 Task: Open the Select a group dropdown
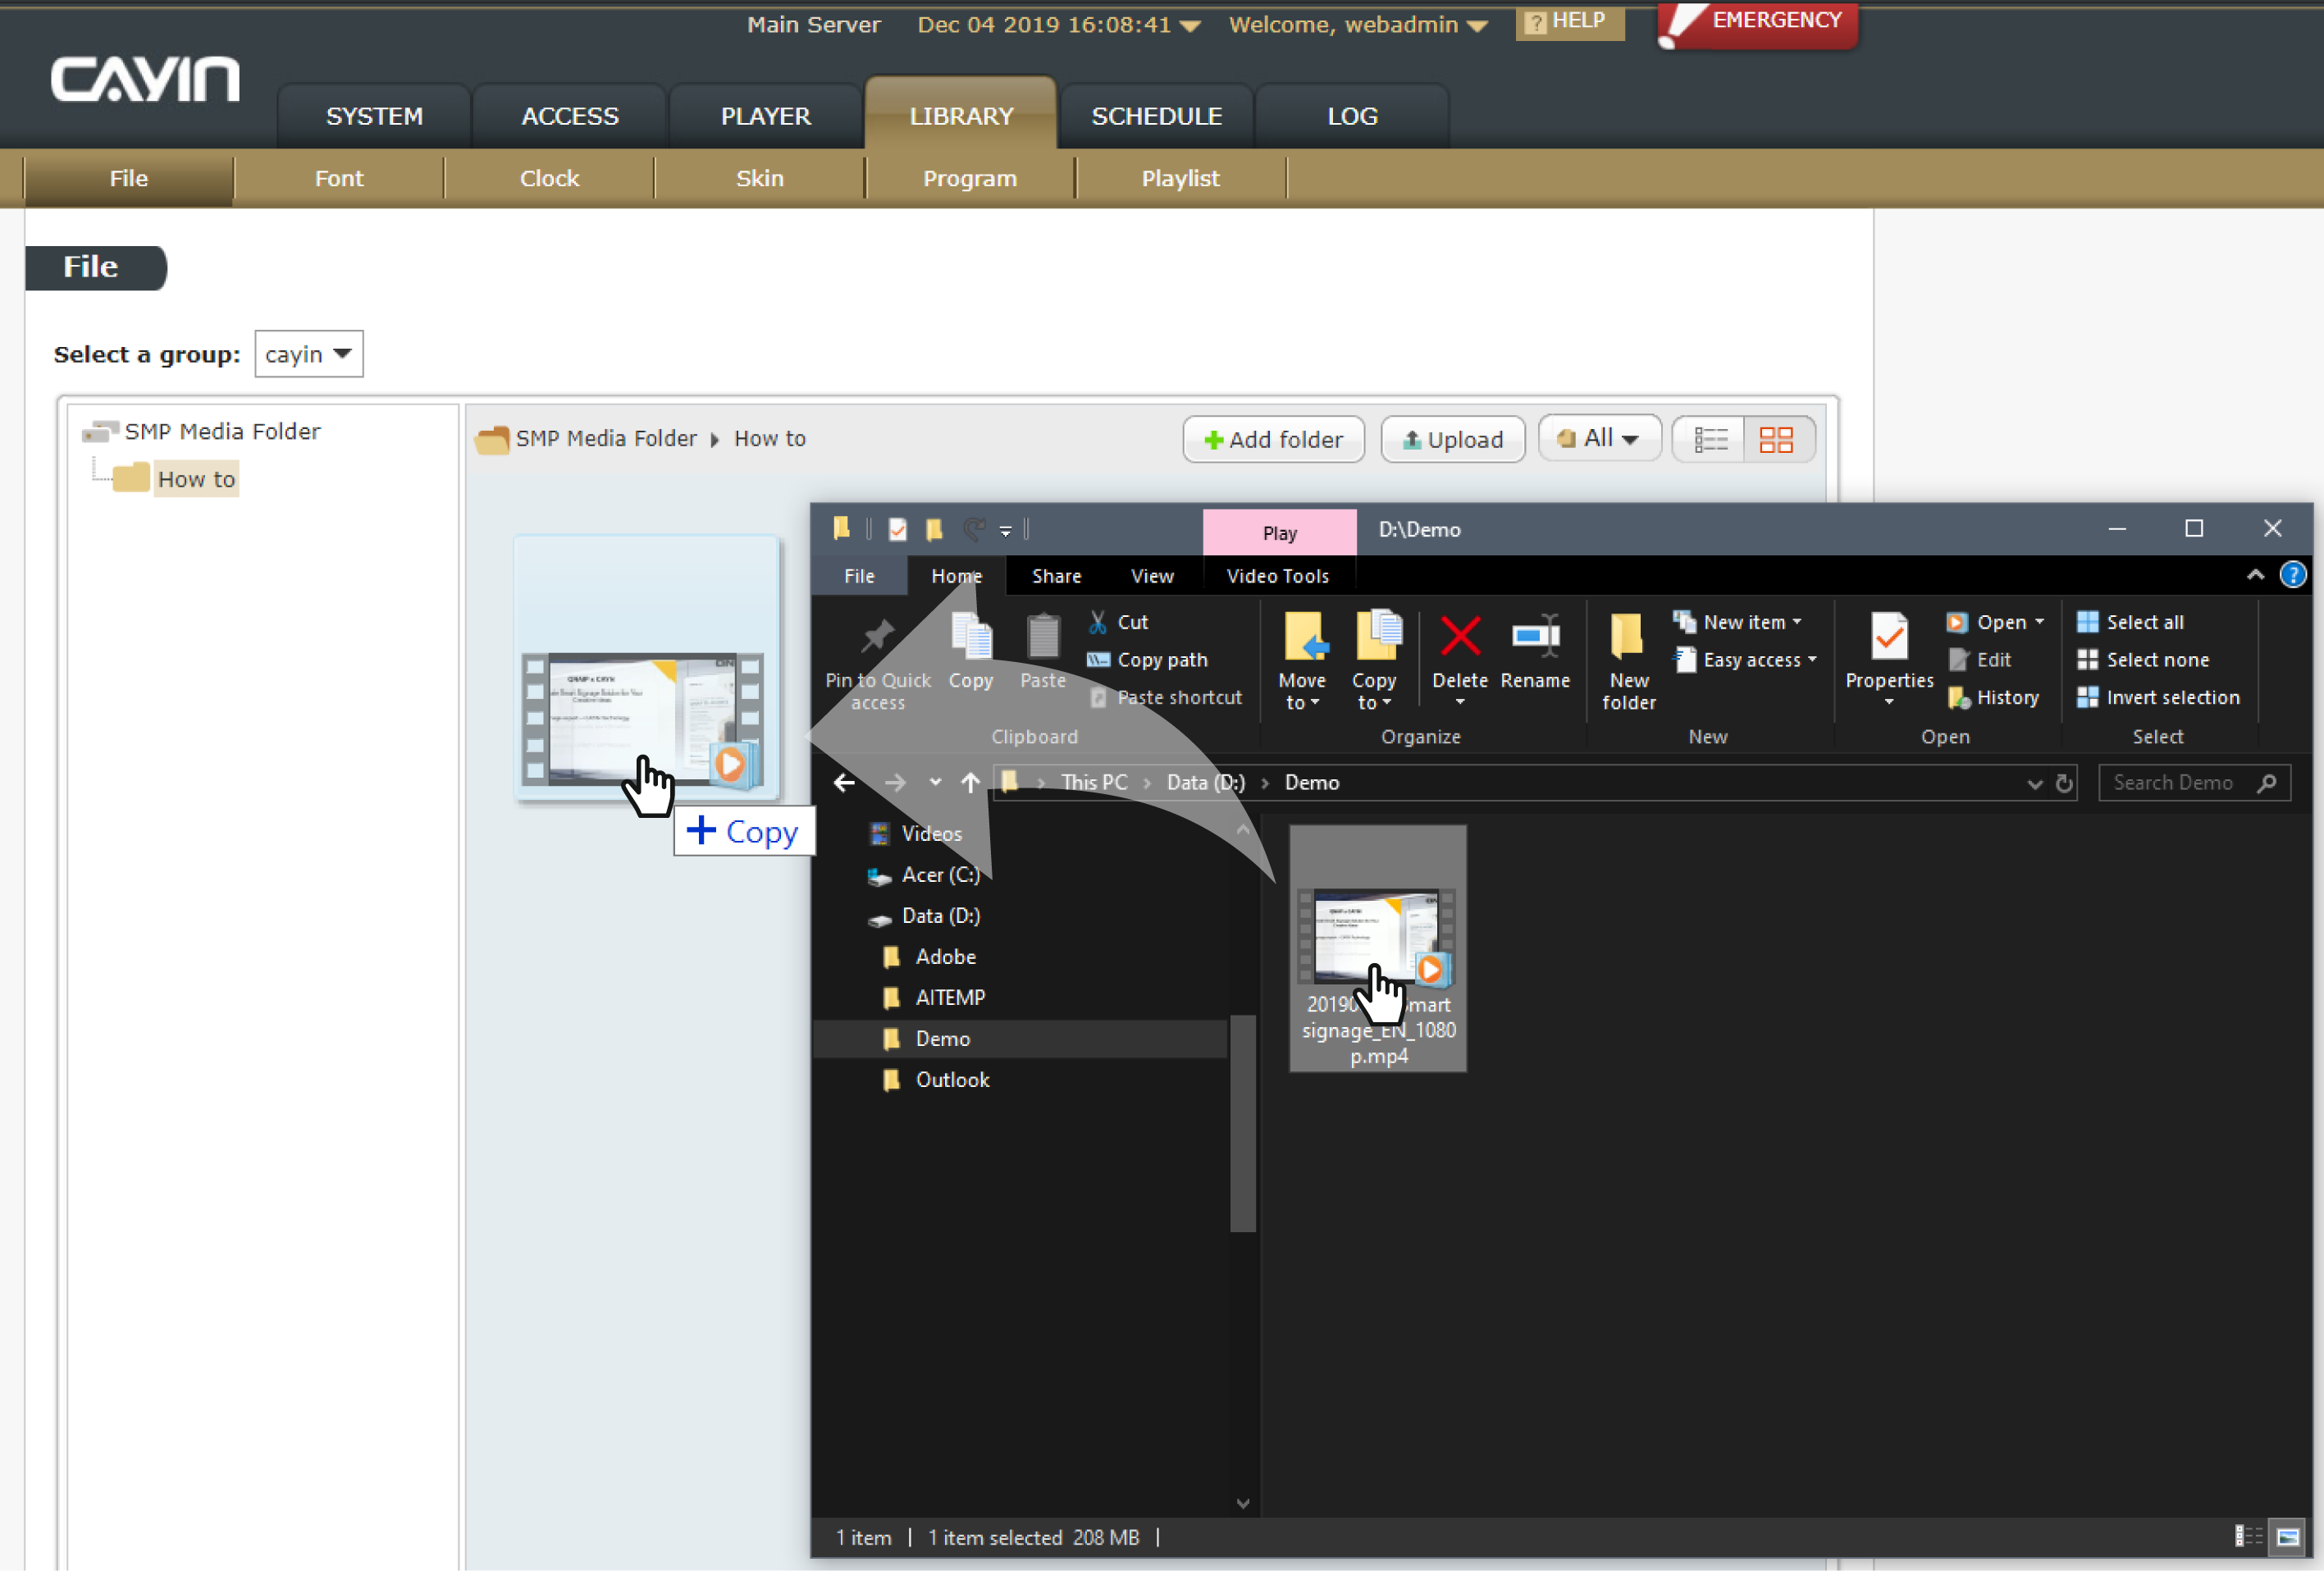309,354
